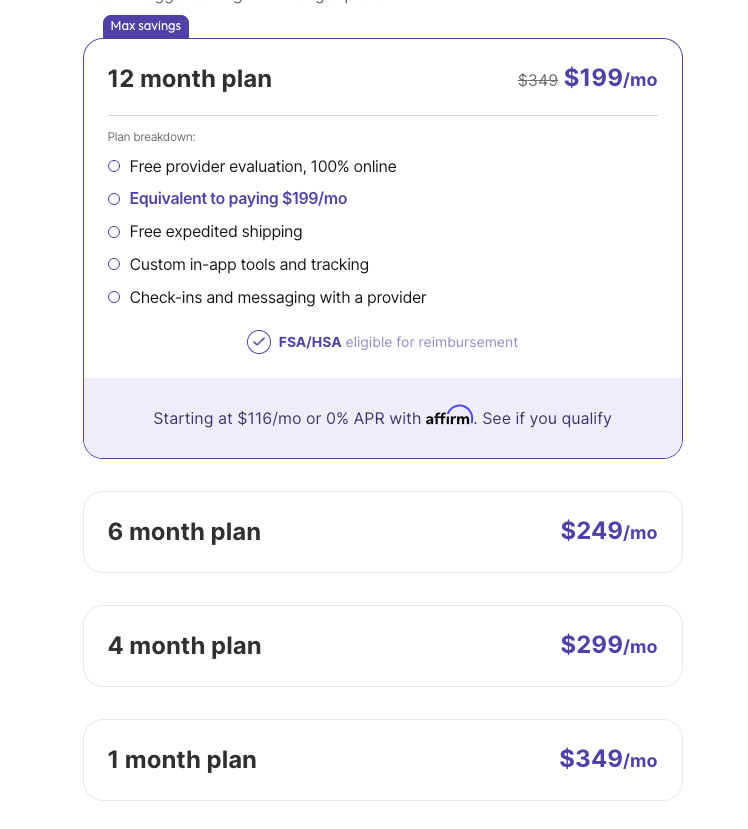Viewport: 748px width, 829px height.
Task: Select the 4 month plan option
Action: click(x=184, y=646)
